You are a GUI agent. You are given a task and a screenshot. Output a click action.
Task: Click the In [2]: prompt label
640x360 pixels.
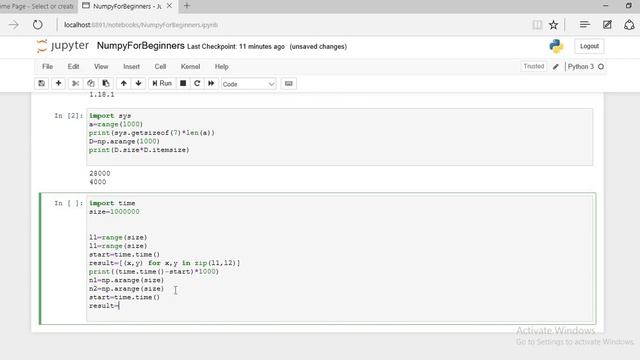pyautogui.click(x=69, y=116)
